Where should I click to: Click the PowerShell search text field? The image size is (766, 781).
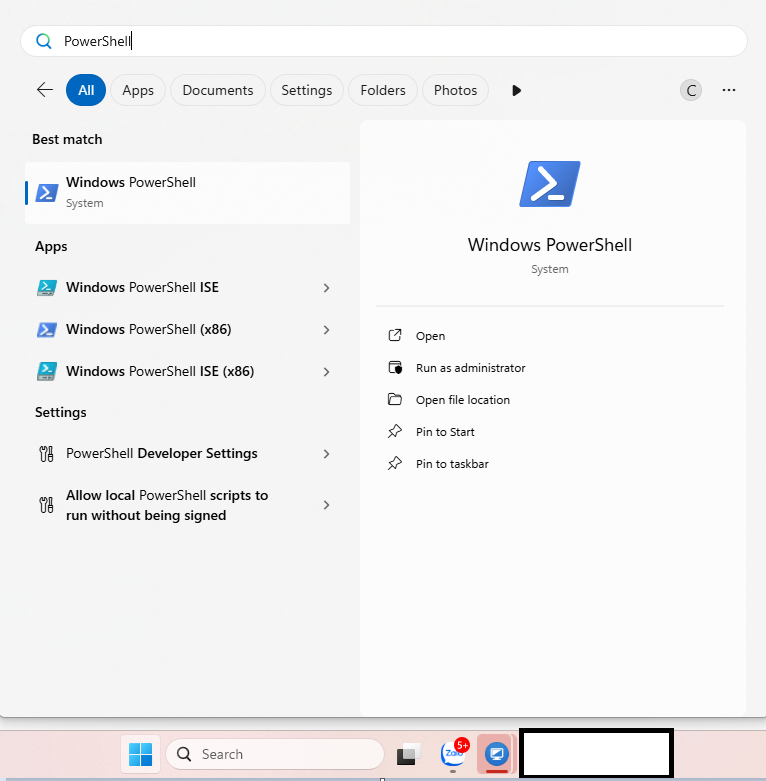pyautogui.click(x=383, y=41)
